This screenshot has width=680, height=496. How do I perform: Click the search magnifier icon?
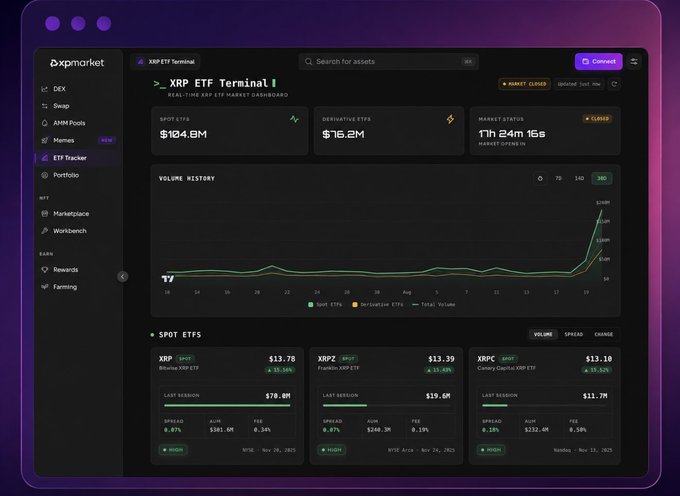pyautogui.click(x=308, y=62)
